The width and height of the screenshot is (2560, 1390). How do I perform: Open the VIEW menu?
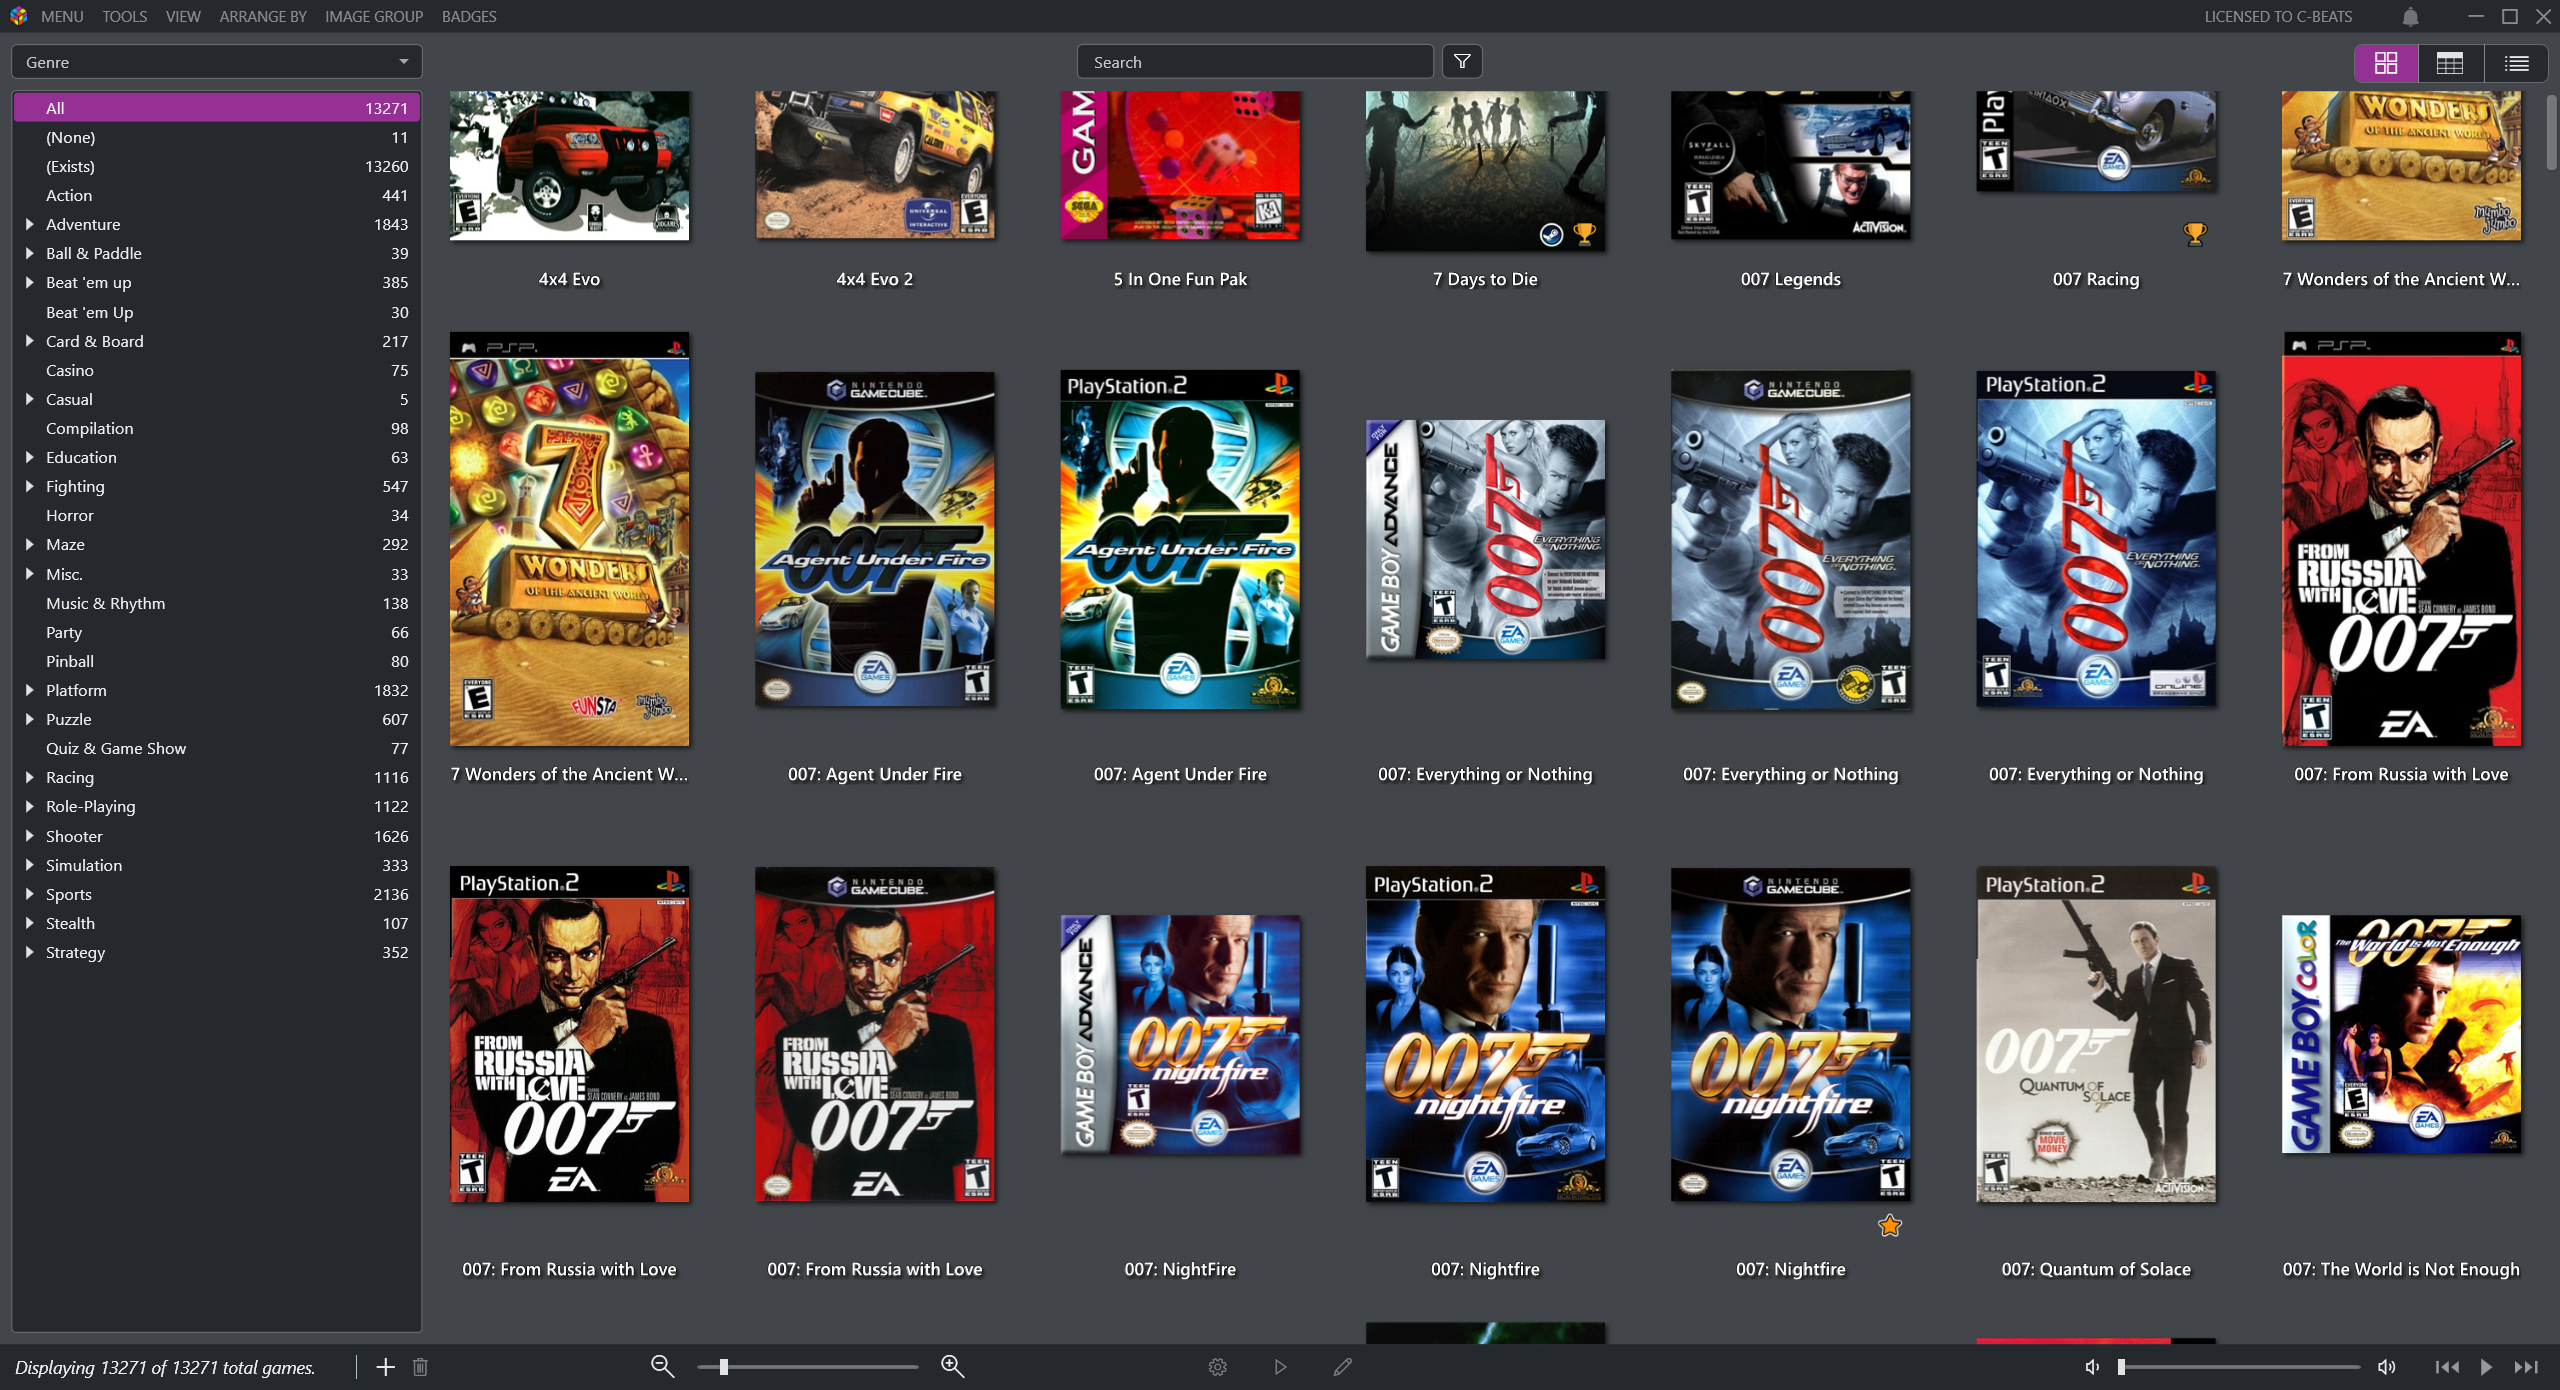click(183, 17)
